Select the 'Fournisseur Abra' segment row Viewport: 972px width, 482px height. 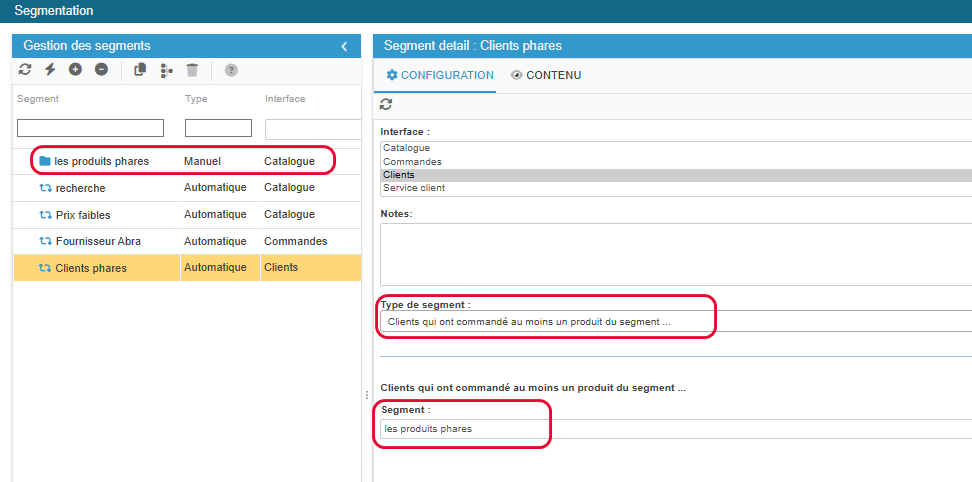[x=187, y=241]
